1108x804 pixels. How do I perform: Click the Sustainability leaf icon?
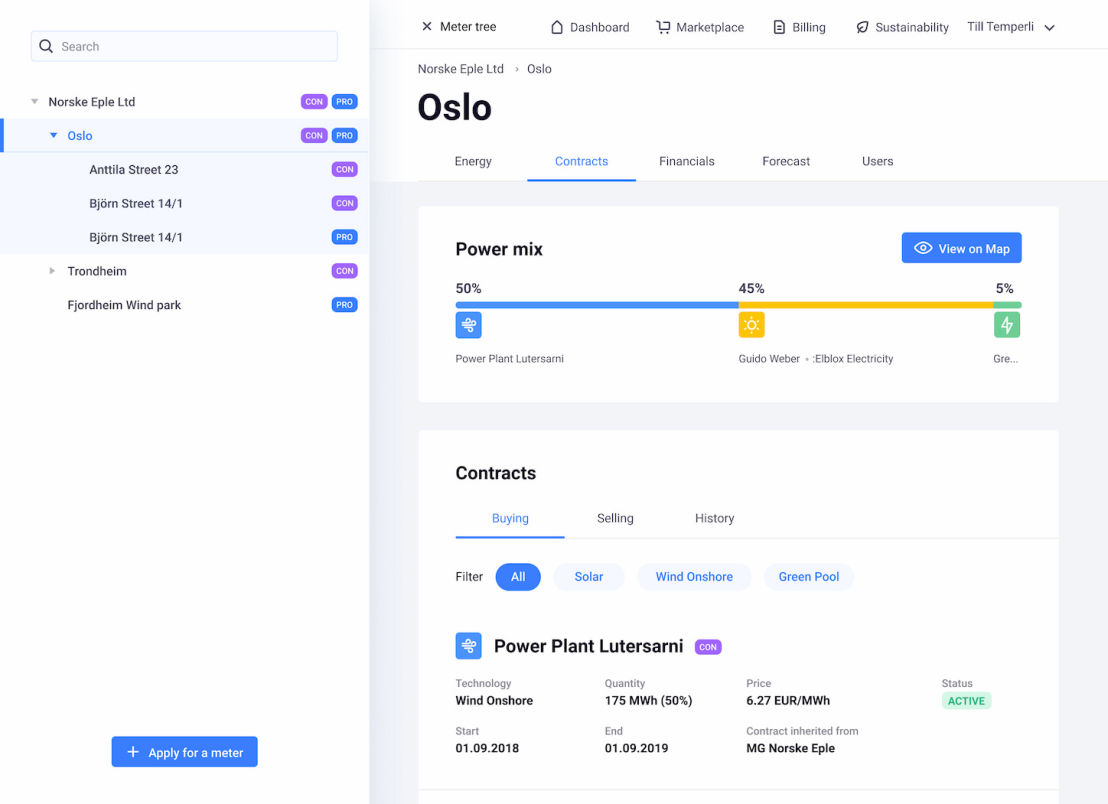click(x=862, y=27)
